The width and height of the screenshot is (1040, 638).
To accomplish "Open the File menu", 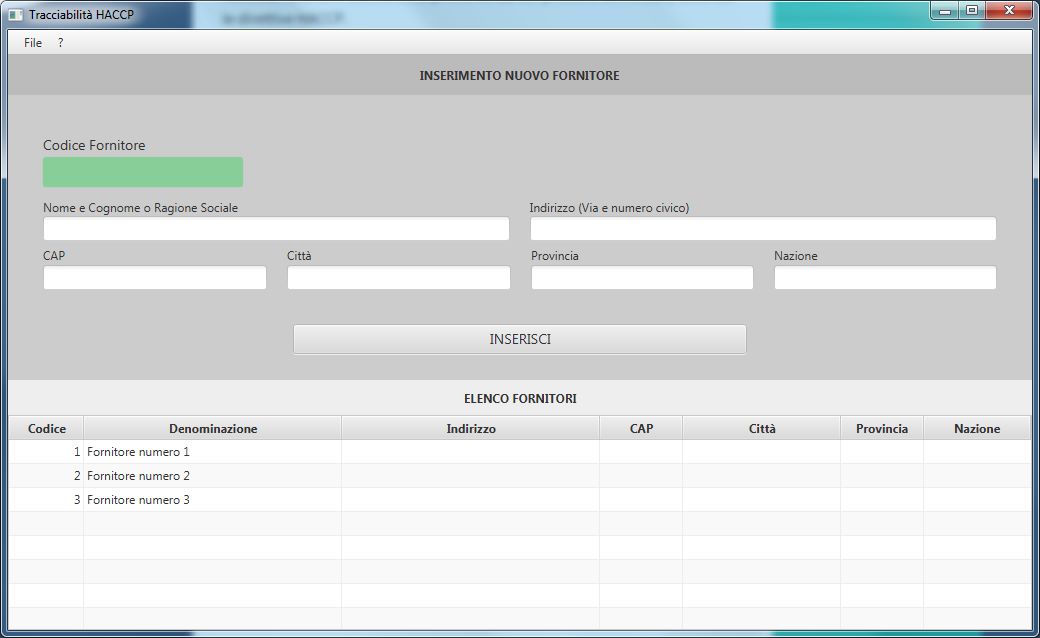I will tap(33, 43).
